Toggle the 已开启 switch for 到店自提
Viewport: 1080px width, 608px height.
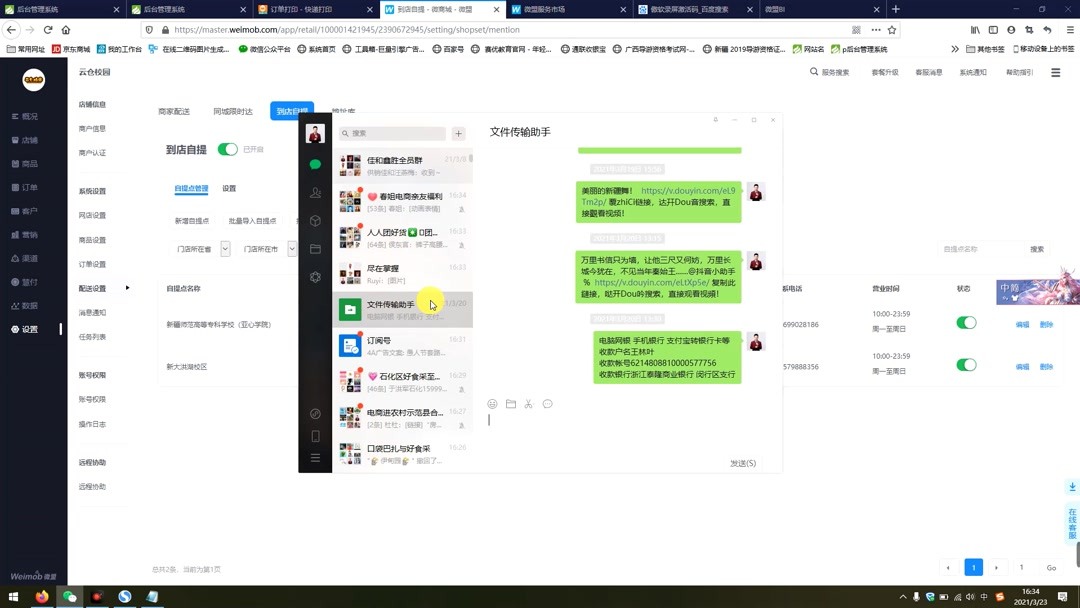pos(227,148)
